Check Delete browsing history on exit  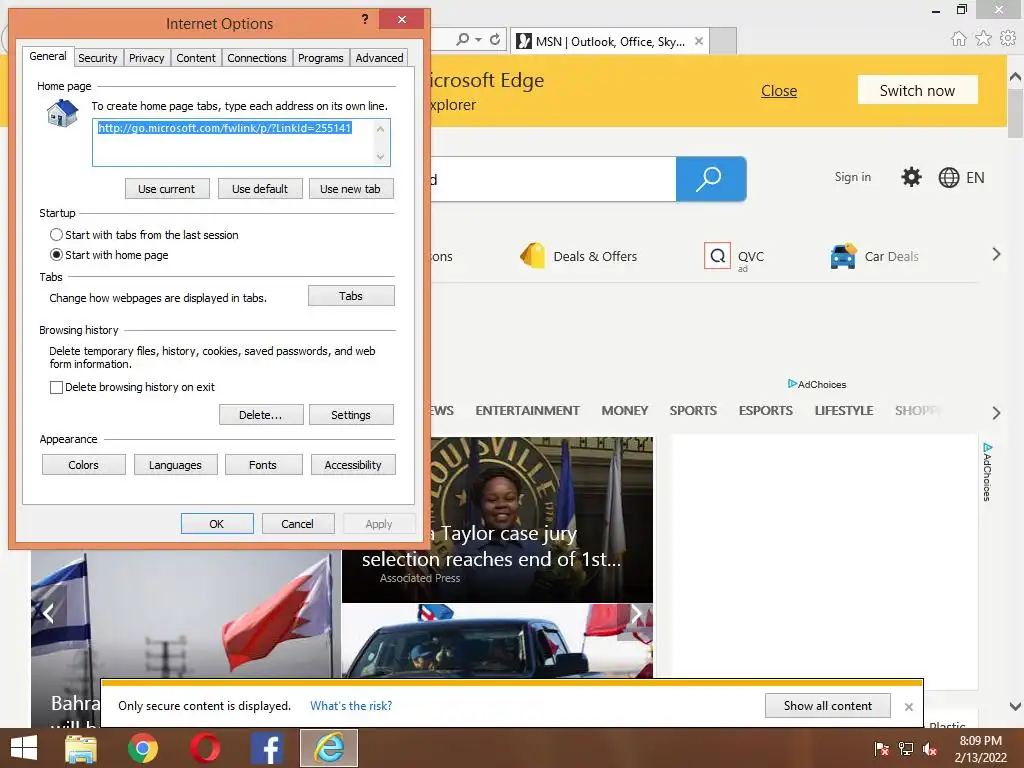(57, 387)
